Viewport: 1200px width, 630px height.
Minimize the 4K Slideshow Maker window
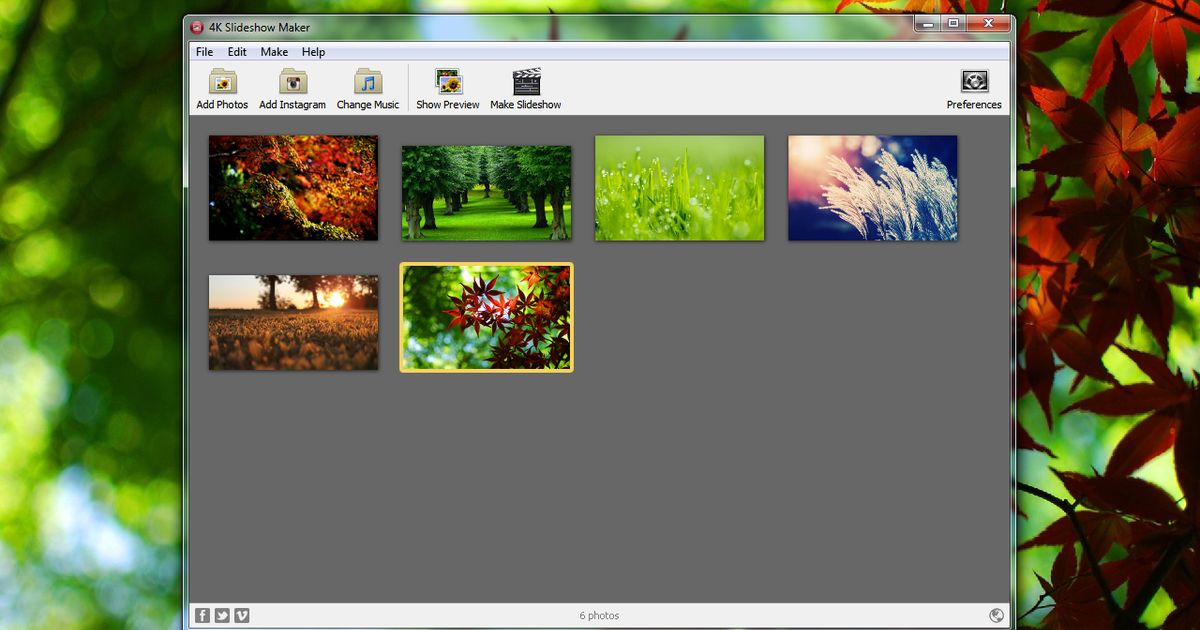click(927, 23)
